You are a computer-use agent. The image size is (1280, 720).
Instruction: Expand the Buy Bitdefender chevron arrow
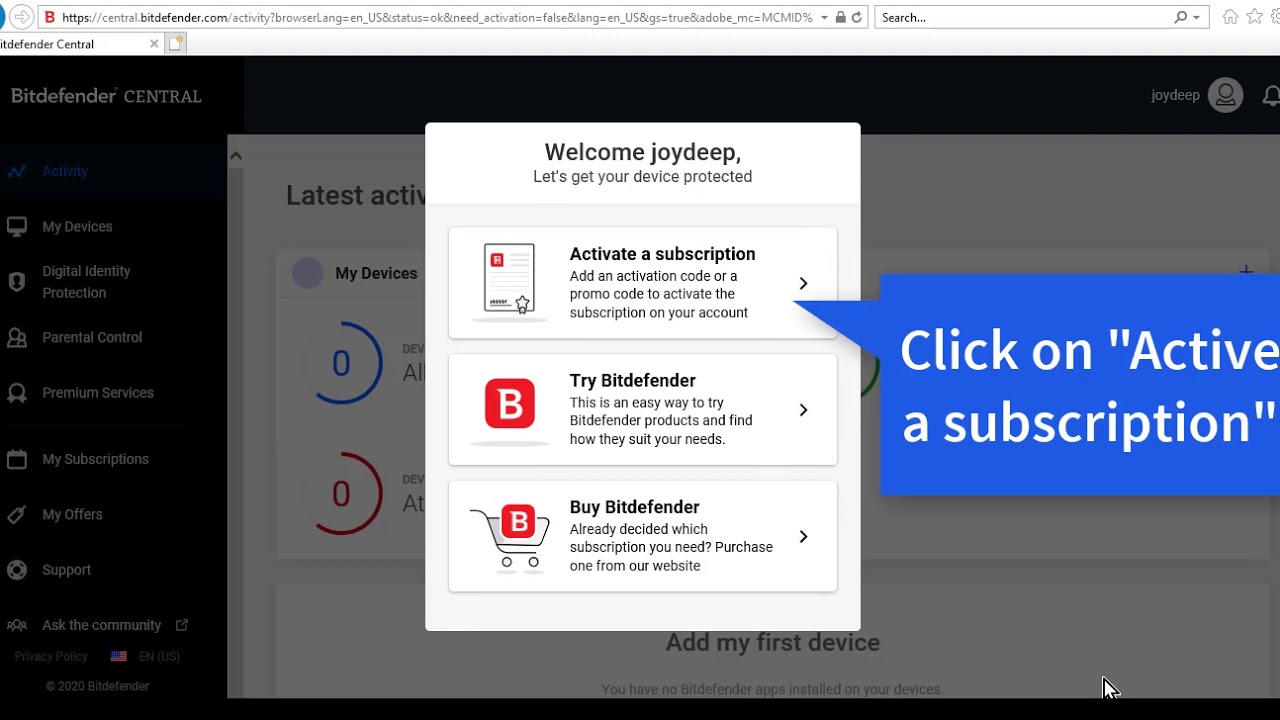click(803, 537)
